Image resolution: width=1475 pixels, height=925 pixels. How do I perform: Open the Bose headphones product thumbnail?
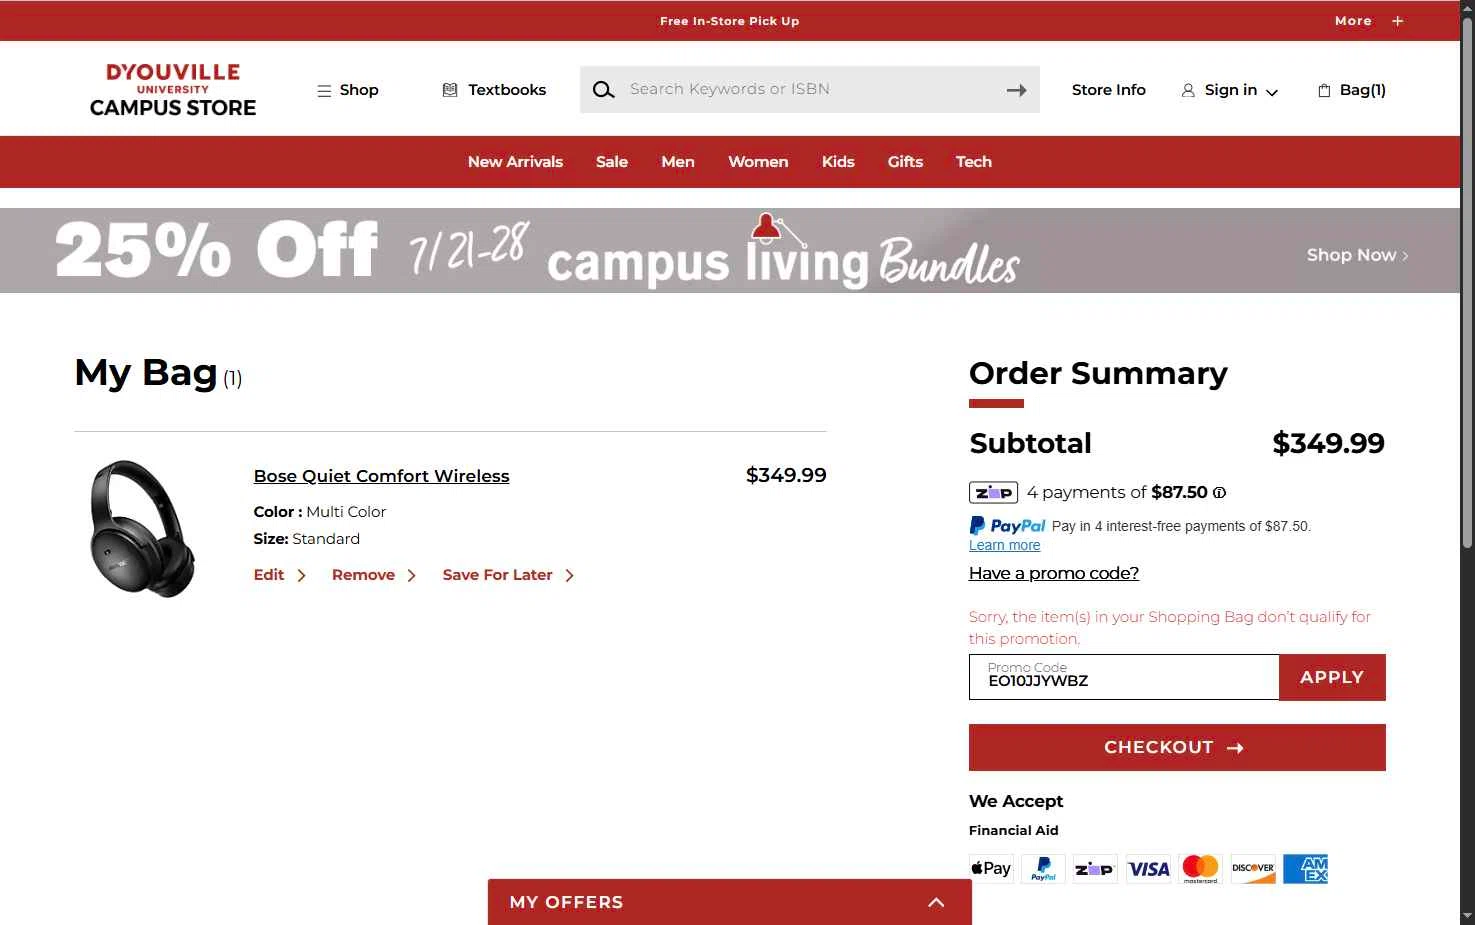coord(142,528)
